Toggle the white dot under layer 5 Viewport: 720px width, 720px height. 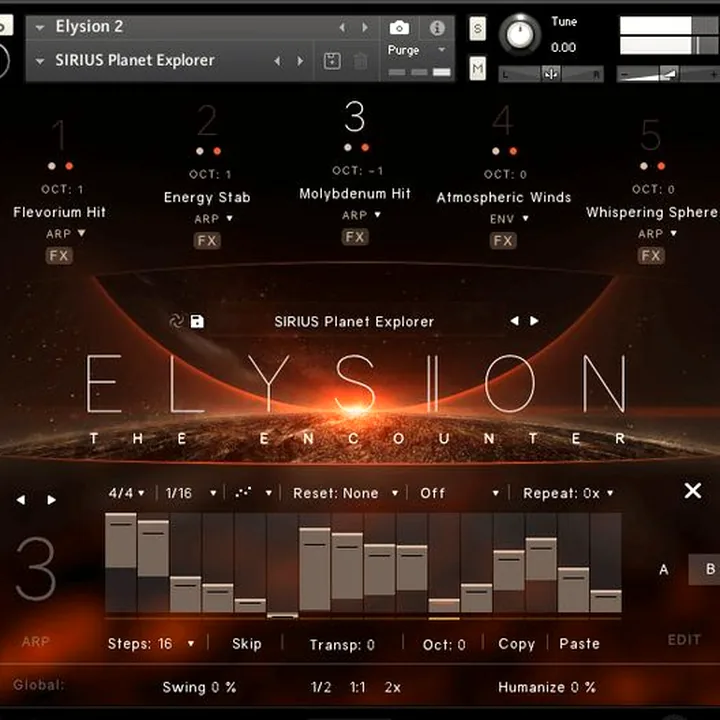(644, 166)
